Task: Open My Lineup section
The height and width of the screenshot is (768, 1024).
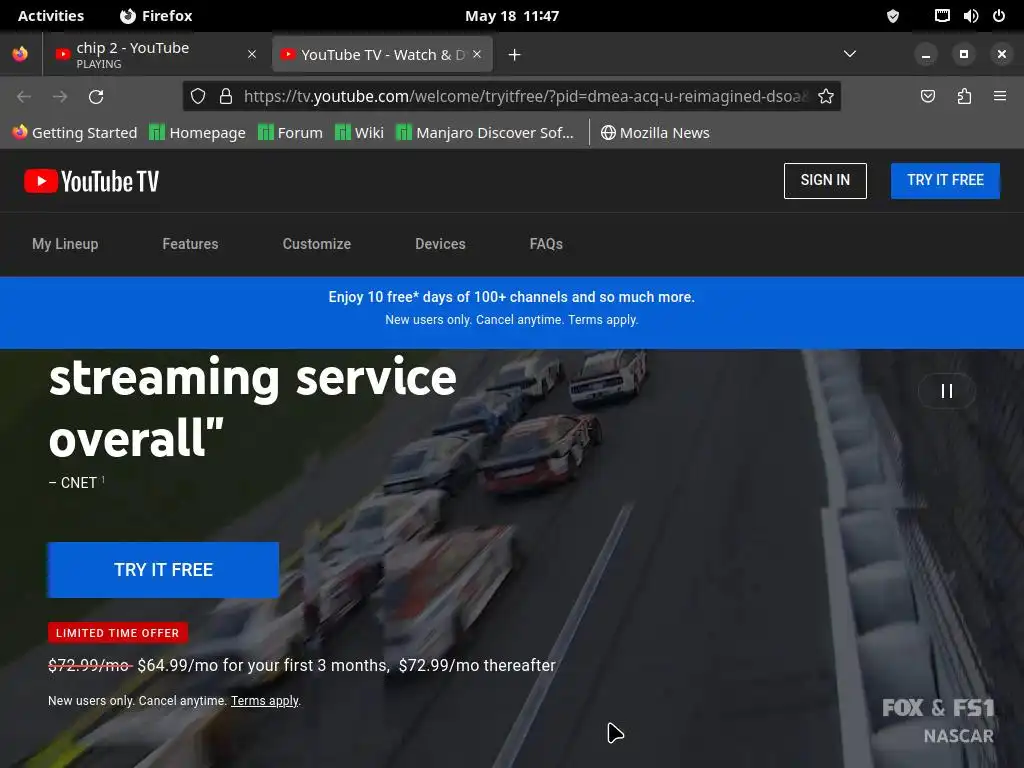Action: 65,244
